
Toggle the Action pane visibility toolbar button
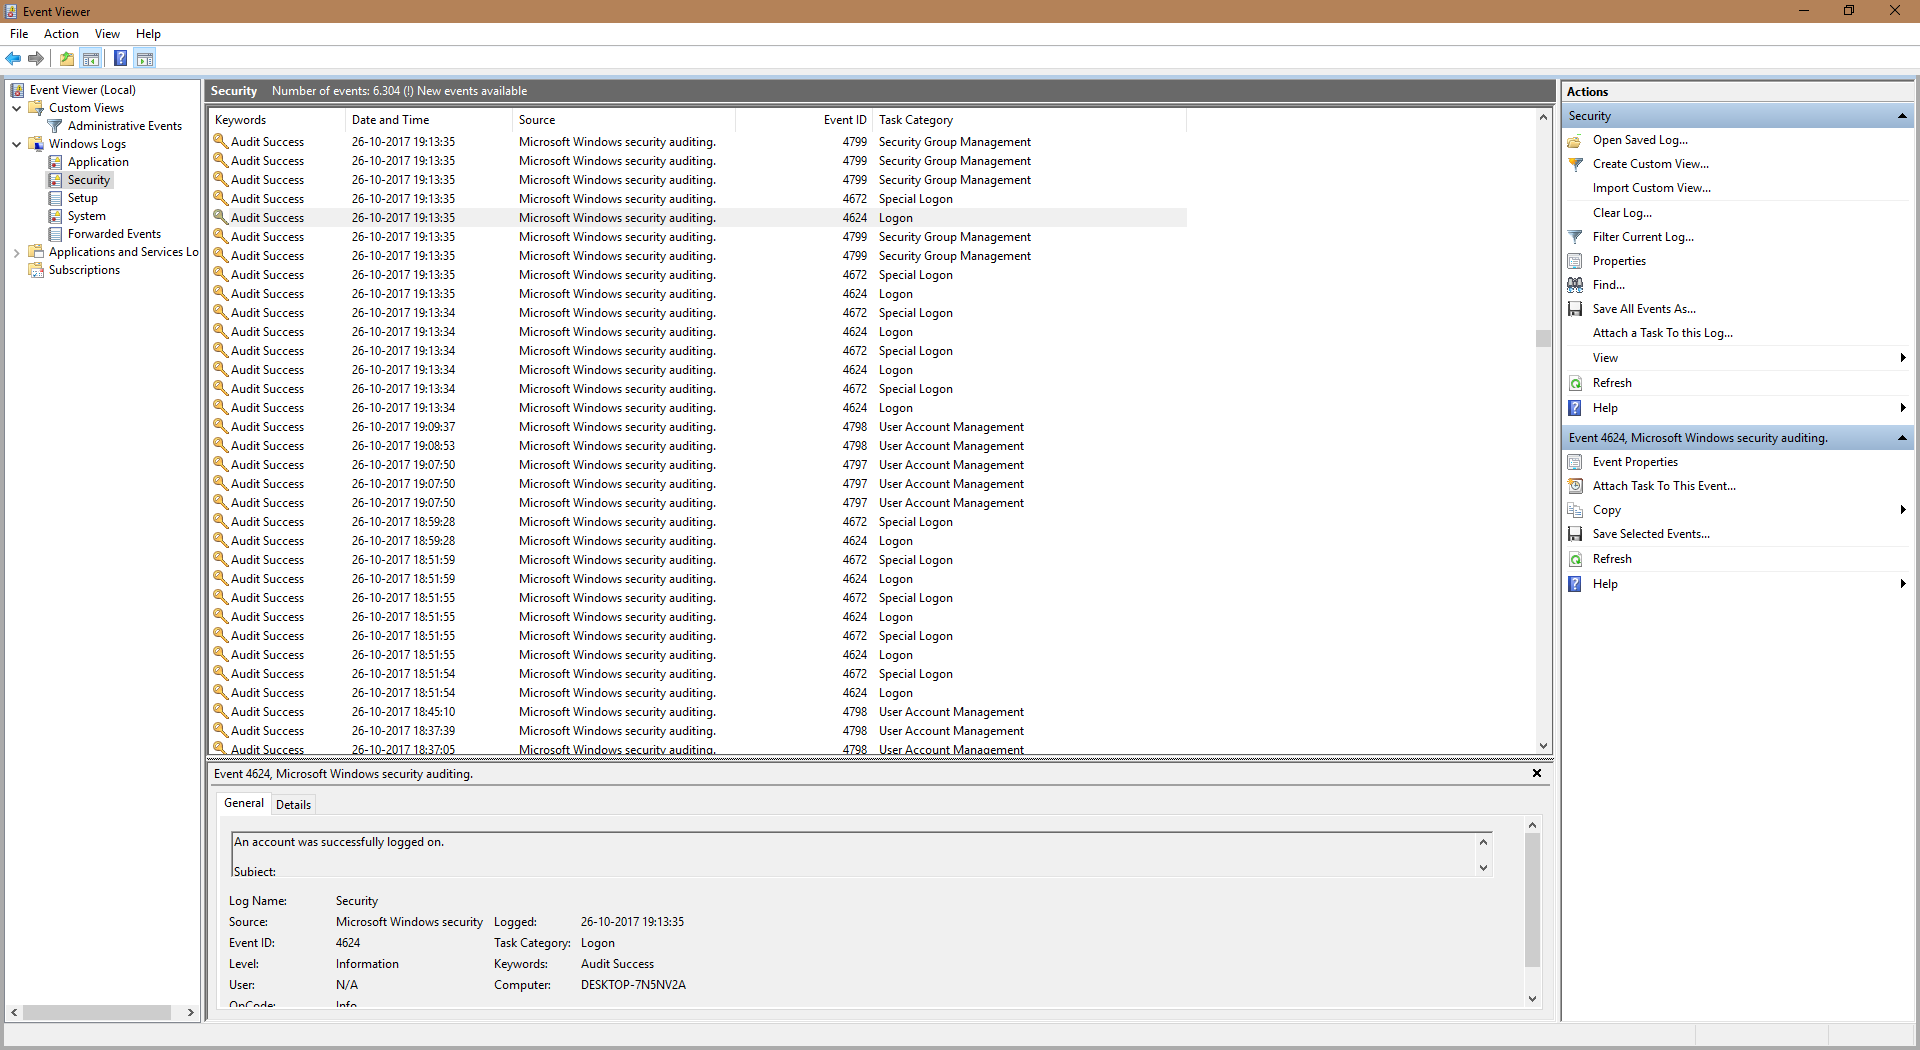click(x=145, y=58)
